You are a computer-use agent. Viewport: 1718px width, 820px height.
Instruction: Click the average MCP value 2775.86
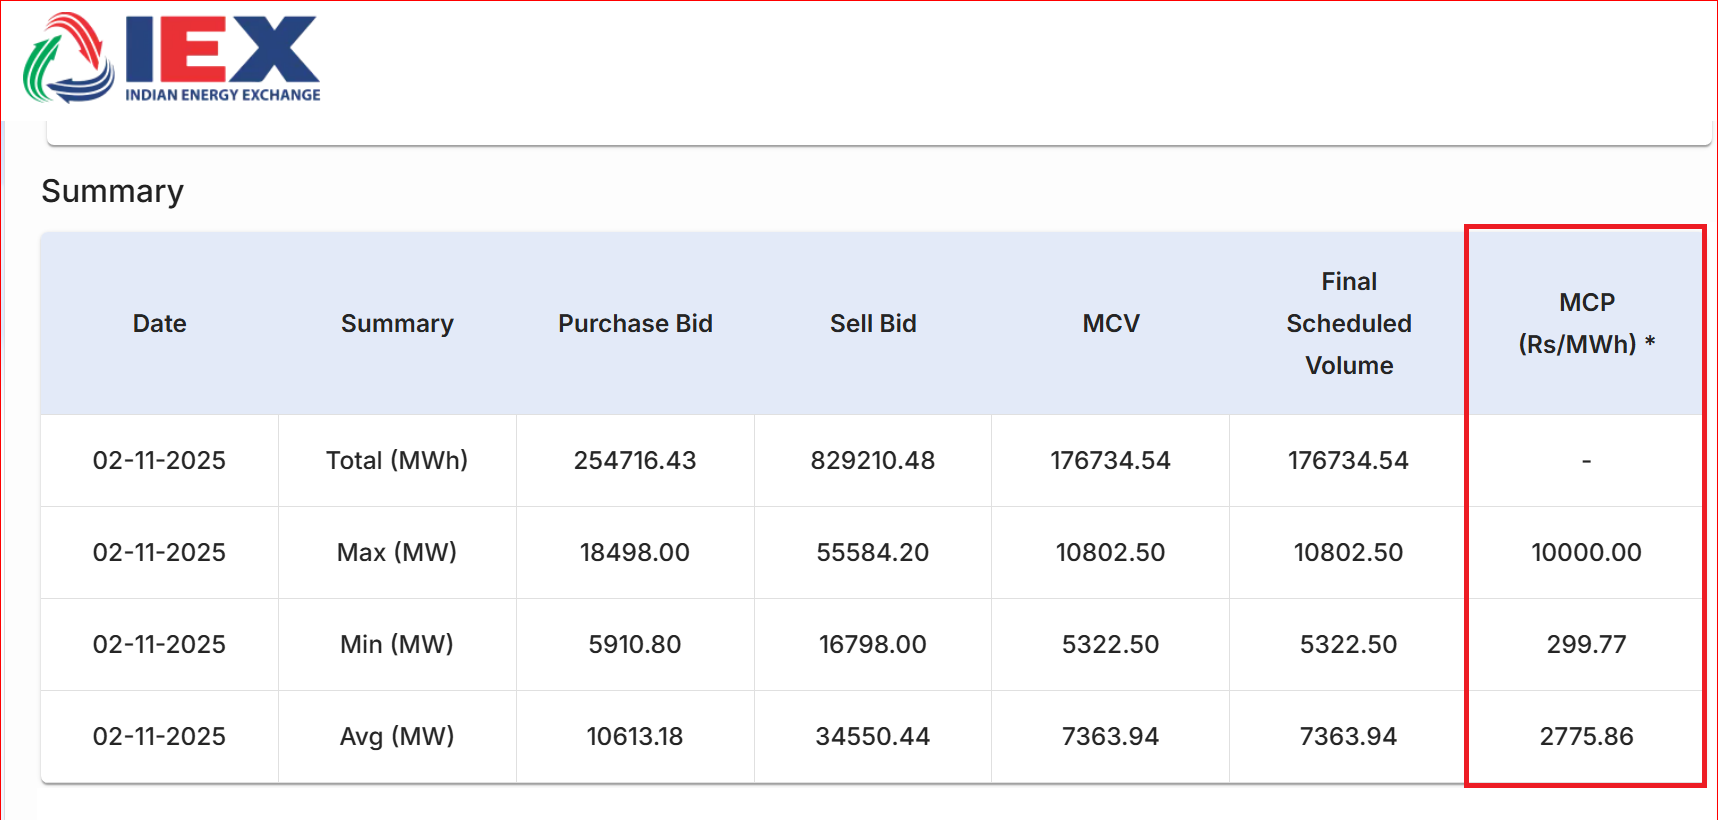pyautogui.click(x=1586, y=736)
